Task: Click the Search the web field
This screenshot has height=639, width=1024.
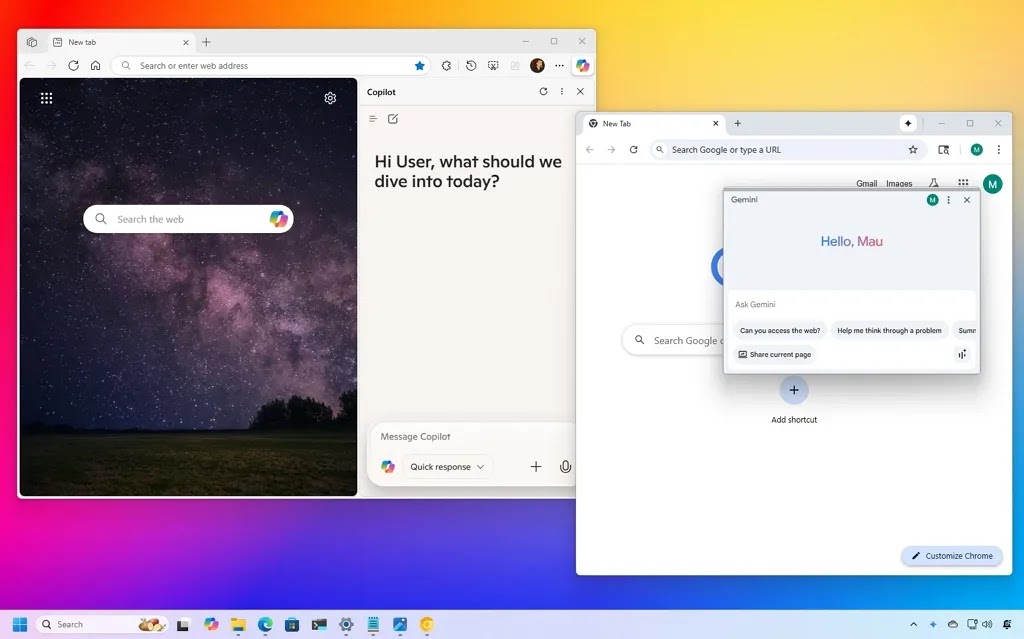Action: (188, 219)
